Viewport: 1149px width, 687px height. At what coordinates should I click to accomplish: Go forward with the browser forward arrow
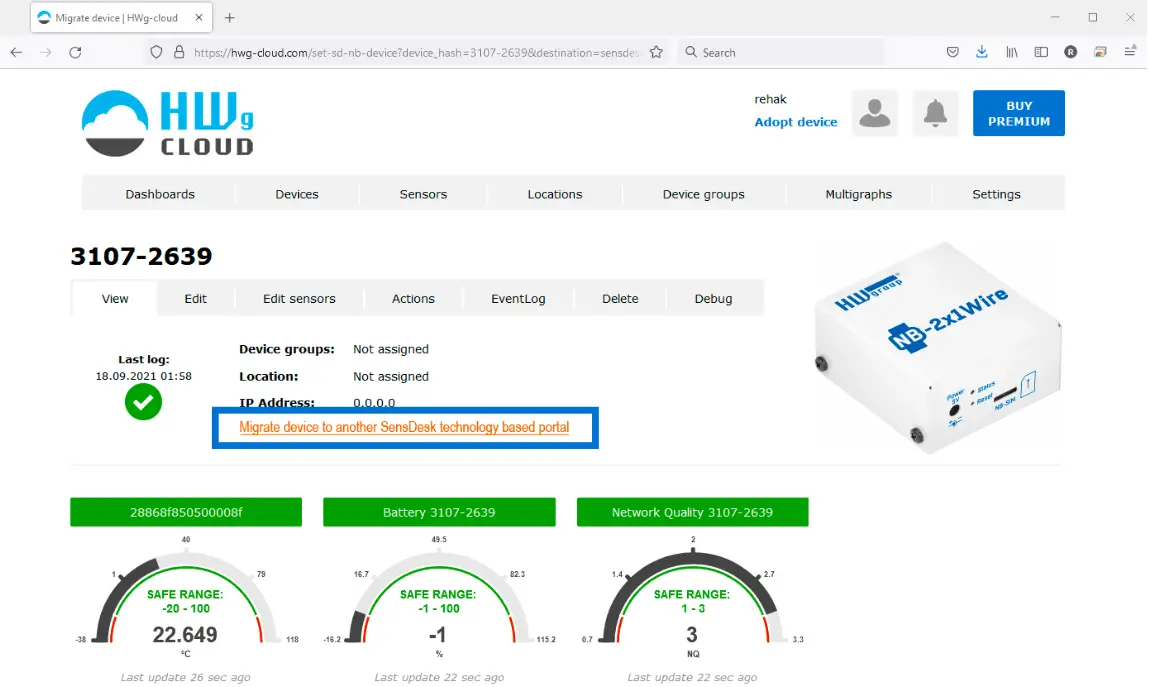pos(45,52)
